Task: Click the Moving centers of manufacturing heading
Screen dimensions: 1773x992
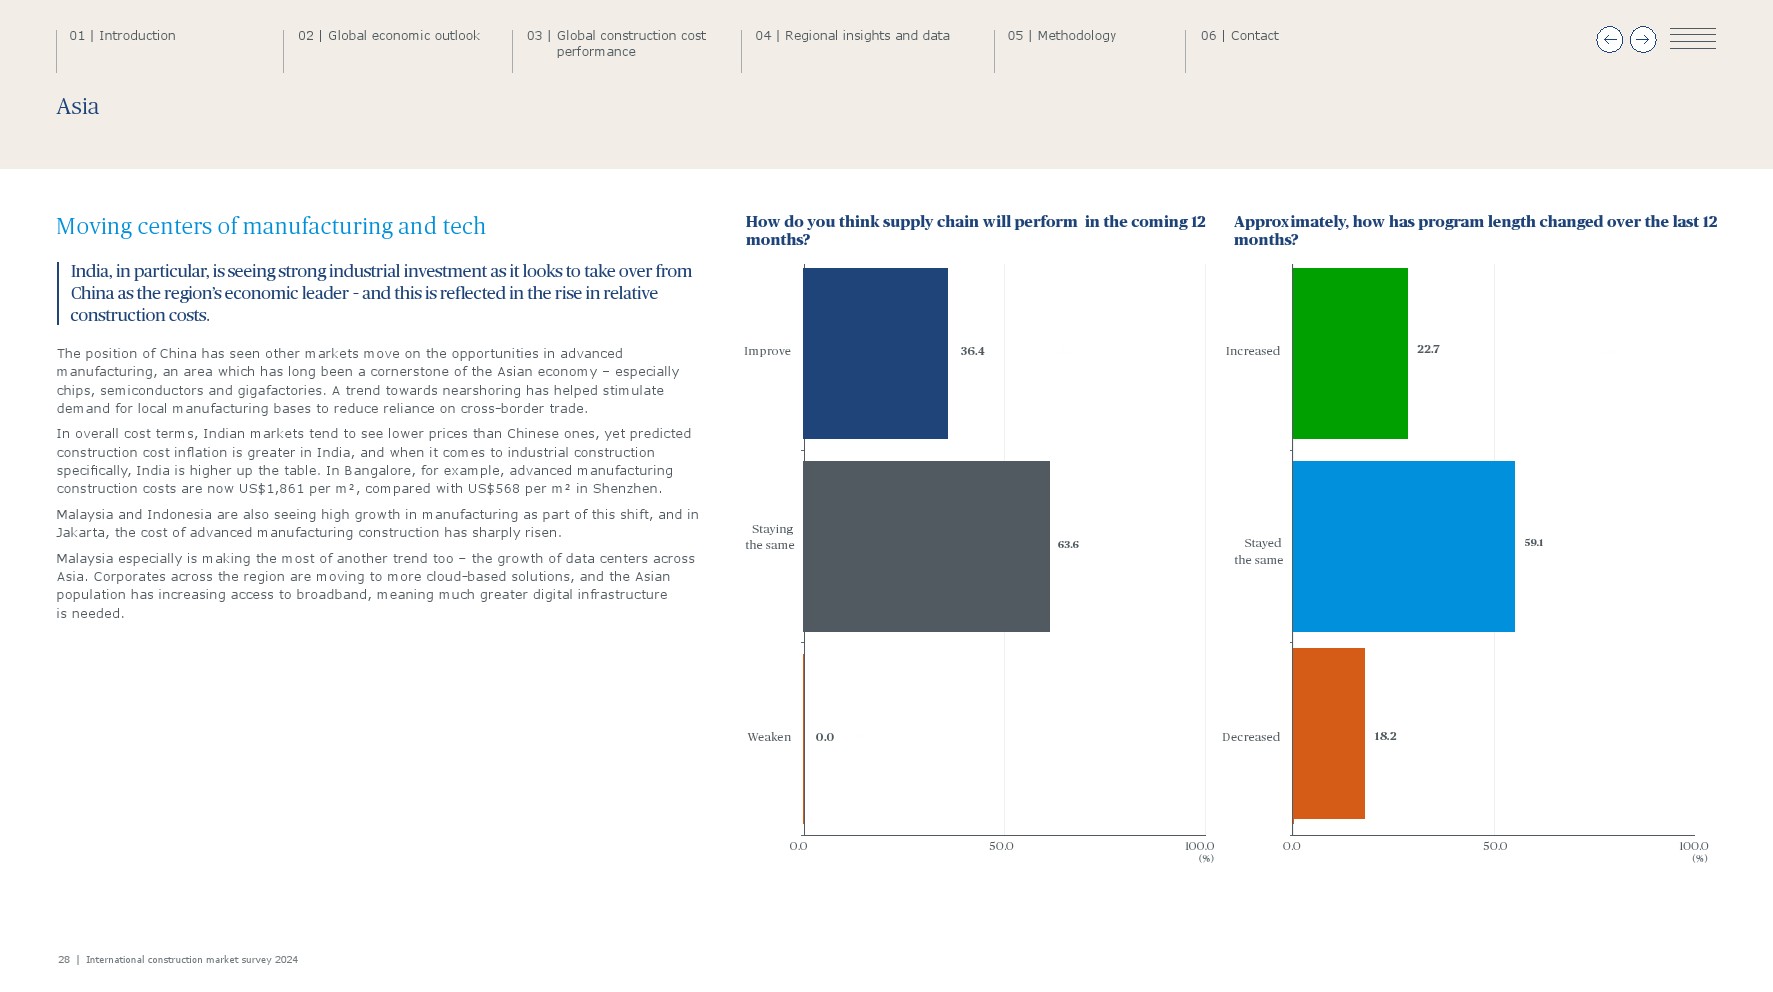Action: coord(271,226)
